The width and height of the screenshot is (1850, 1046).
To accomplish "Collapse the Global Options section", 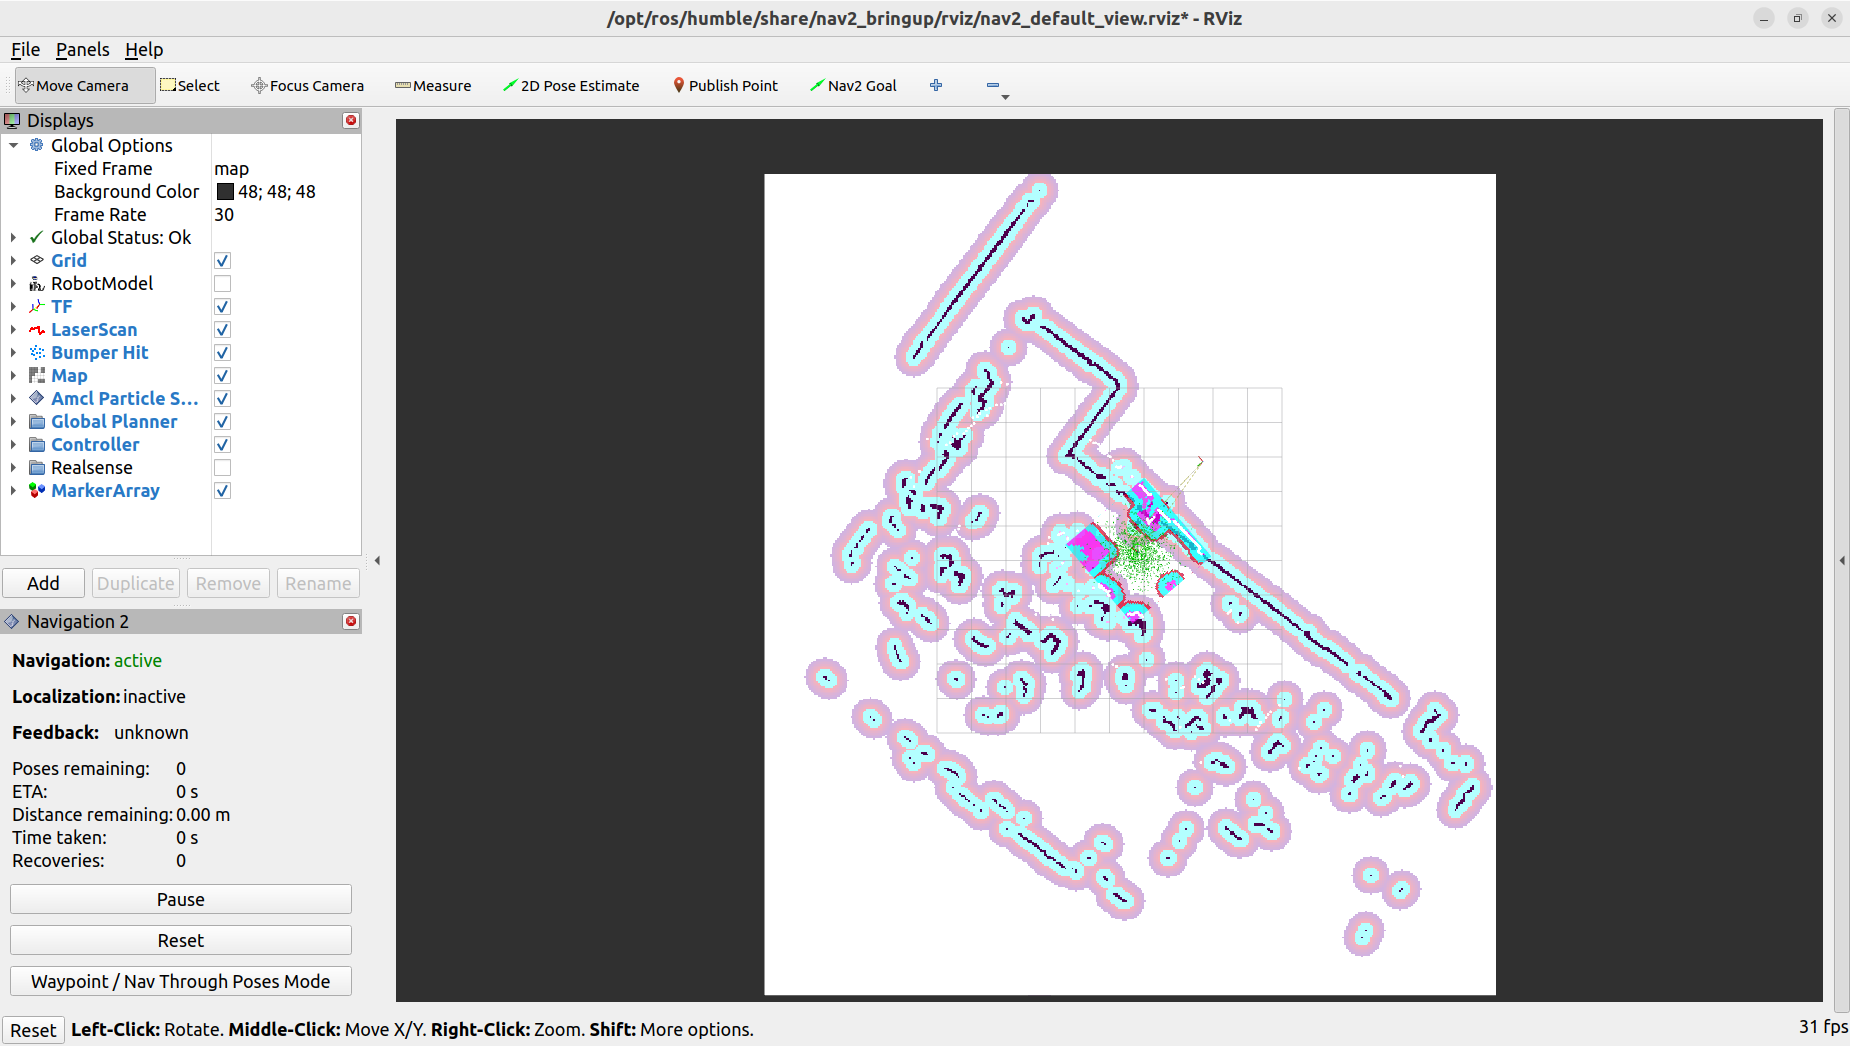I will tap(14, 145).
